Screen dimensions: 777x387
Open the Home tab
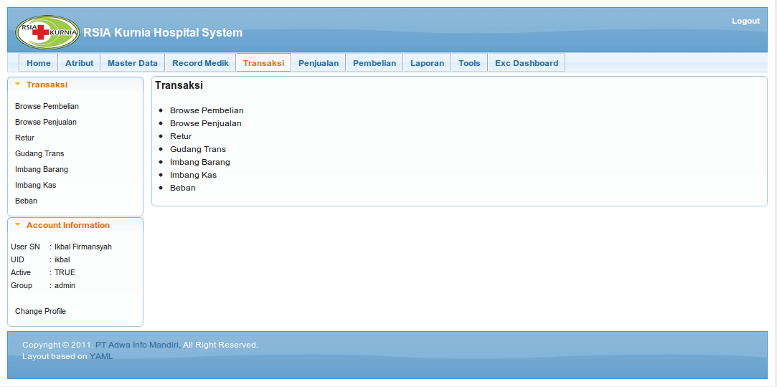38,63
